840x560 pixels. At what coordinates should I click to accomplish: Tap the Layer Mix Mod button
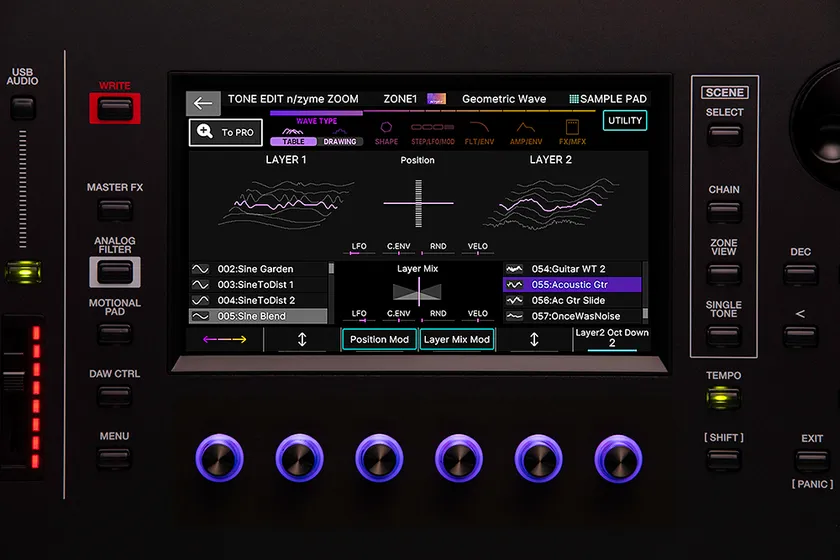456,339
